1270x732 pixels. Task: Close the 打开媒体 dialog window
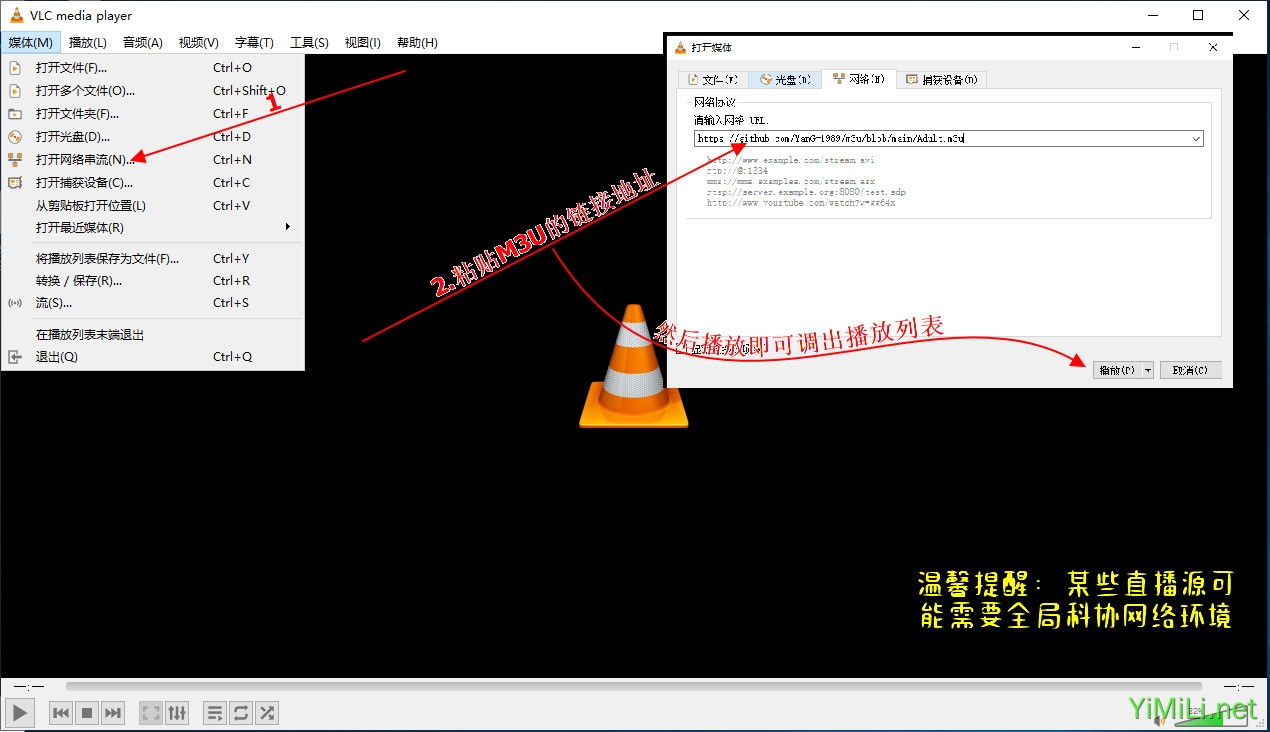pos(1213,47)
